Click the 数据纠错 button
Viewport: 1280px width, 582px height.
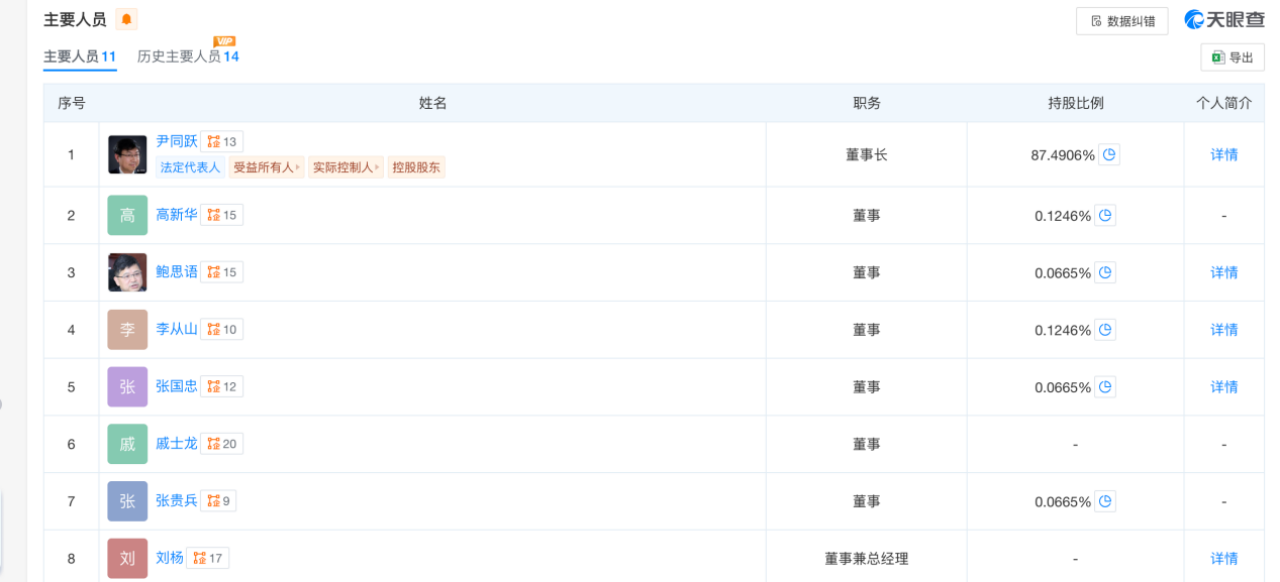[1121, 20]
